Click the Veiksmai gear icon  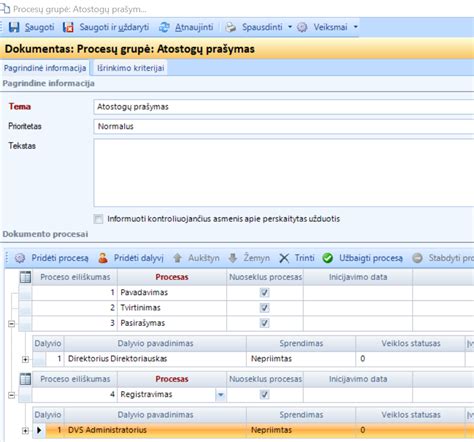click(x=302, y=27)
